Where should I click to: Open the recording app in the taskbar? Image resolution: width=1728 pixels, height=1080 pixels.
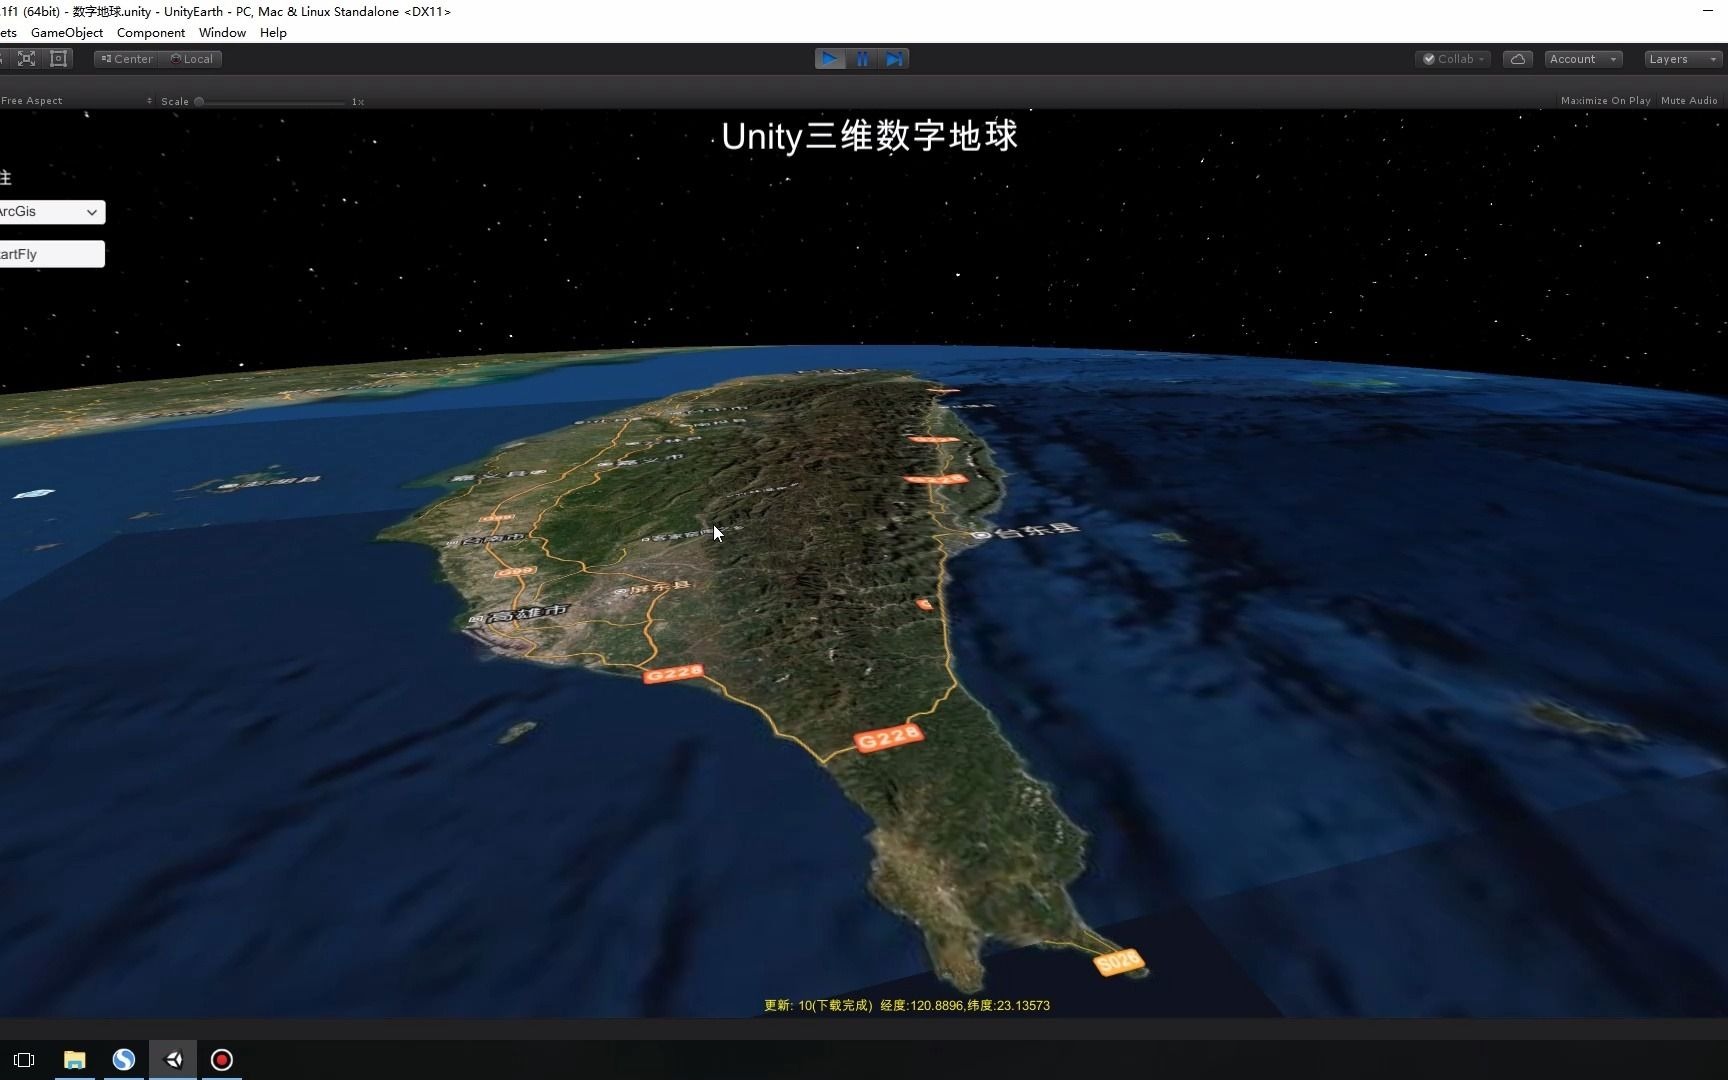point(221,1059)
